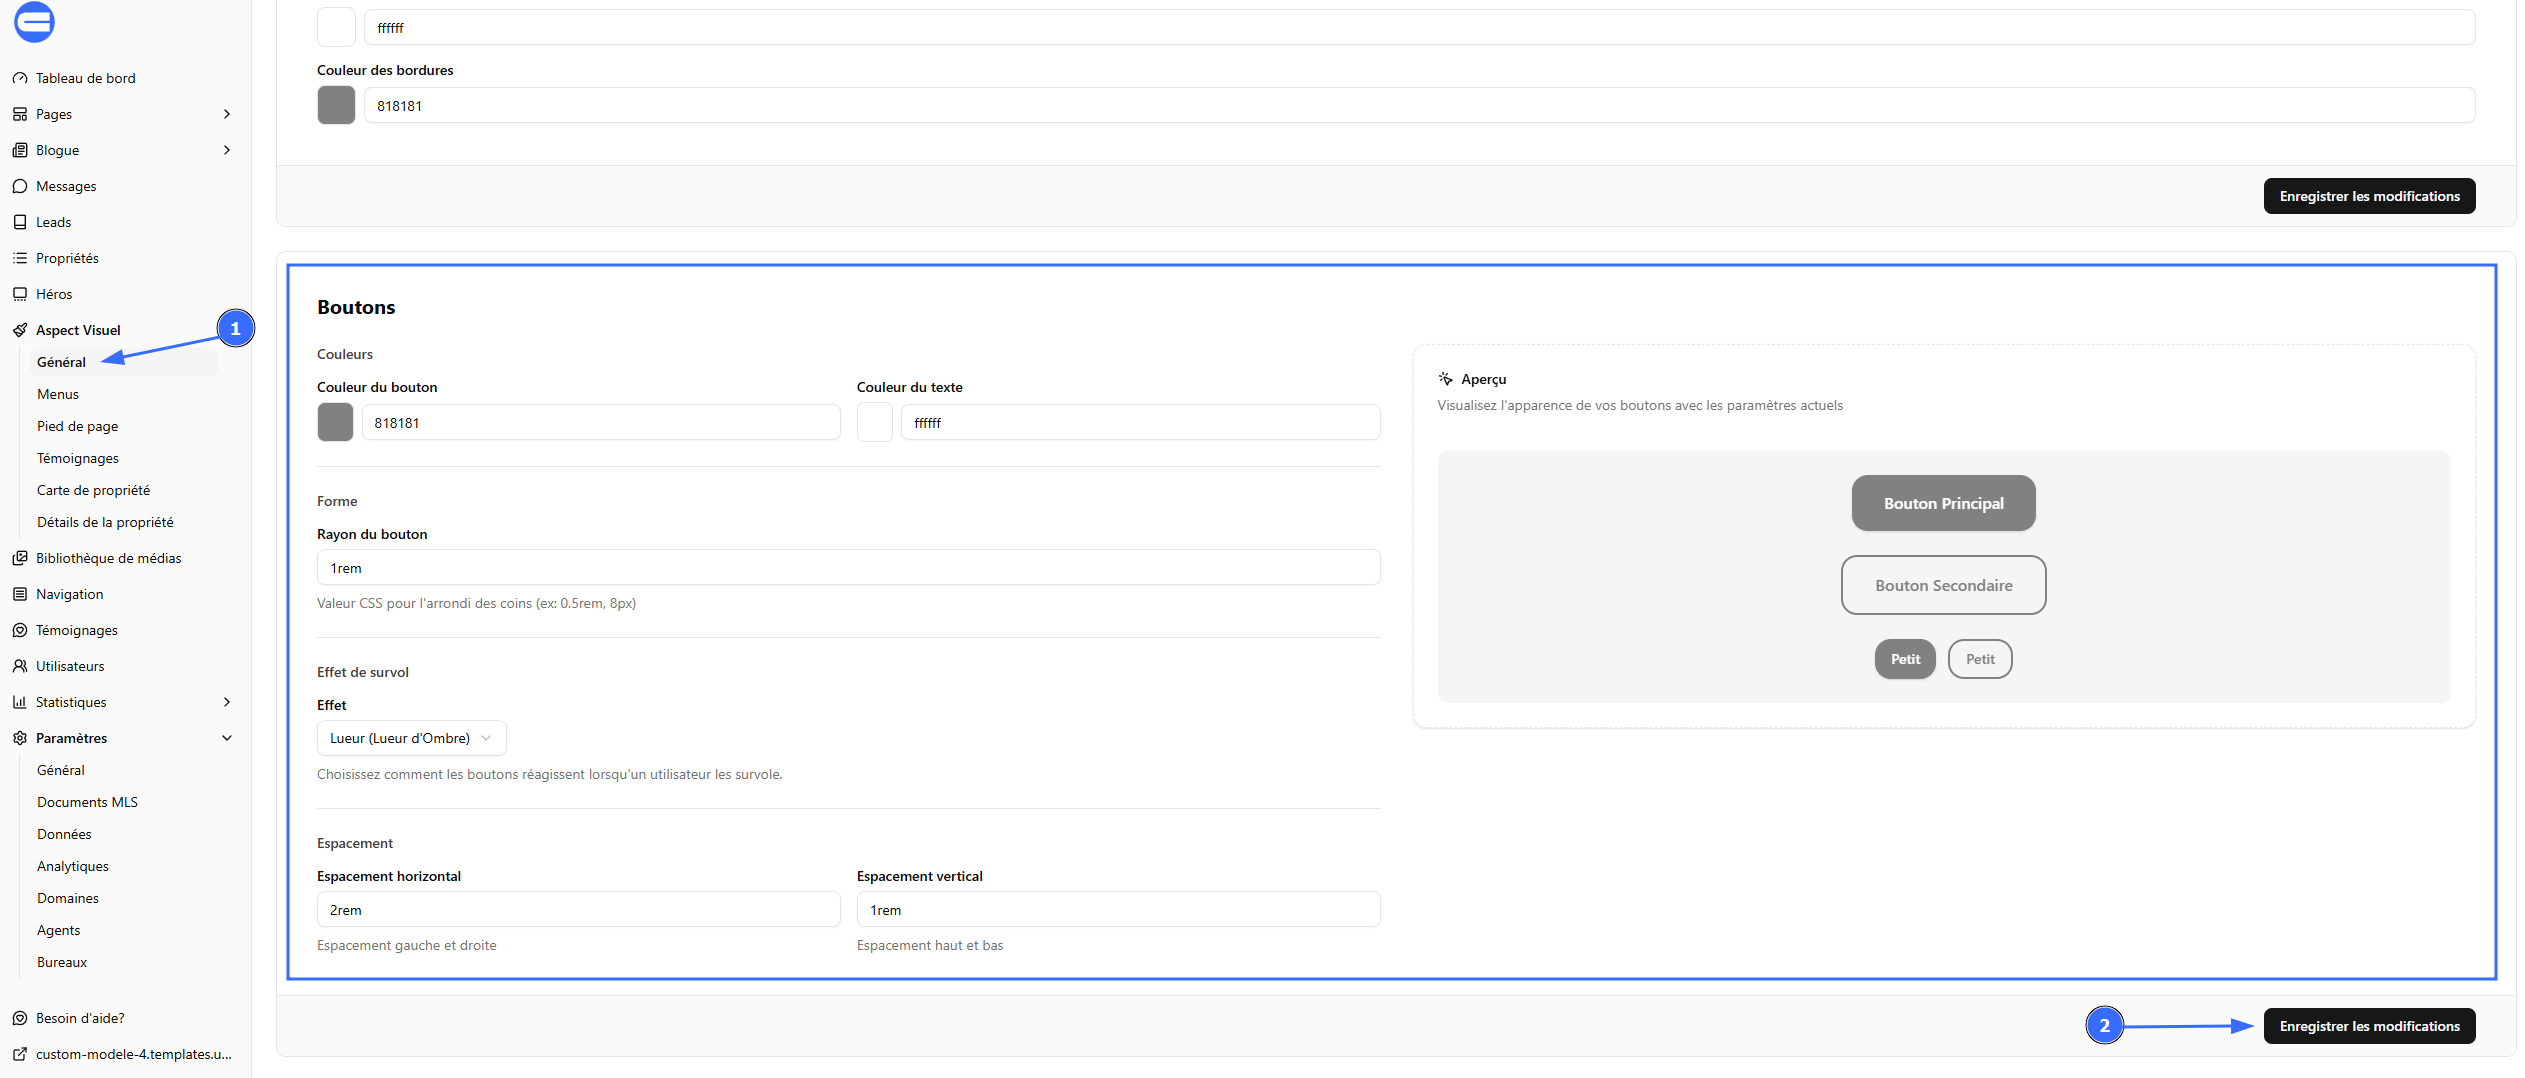
Task: Expand the Blogue submenu chevron
Action: click(227, 150)
